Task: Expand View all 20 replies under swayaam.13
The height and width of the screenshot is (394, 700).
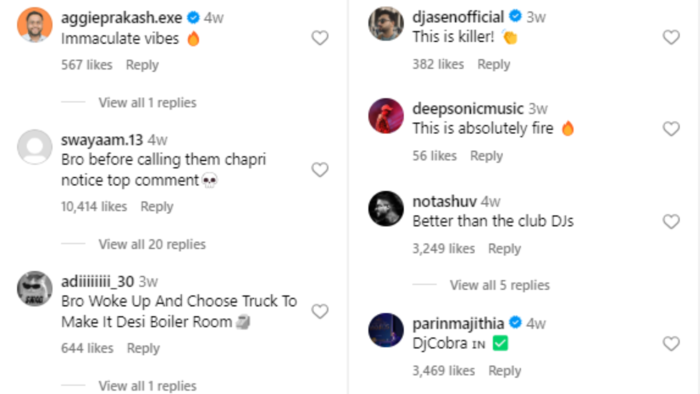Action: [x=152, y=244]
